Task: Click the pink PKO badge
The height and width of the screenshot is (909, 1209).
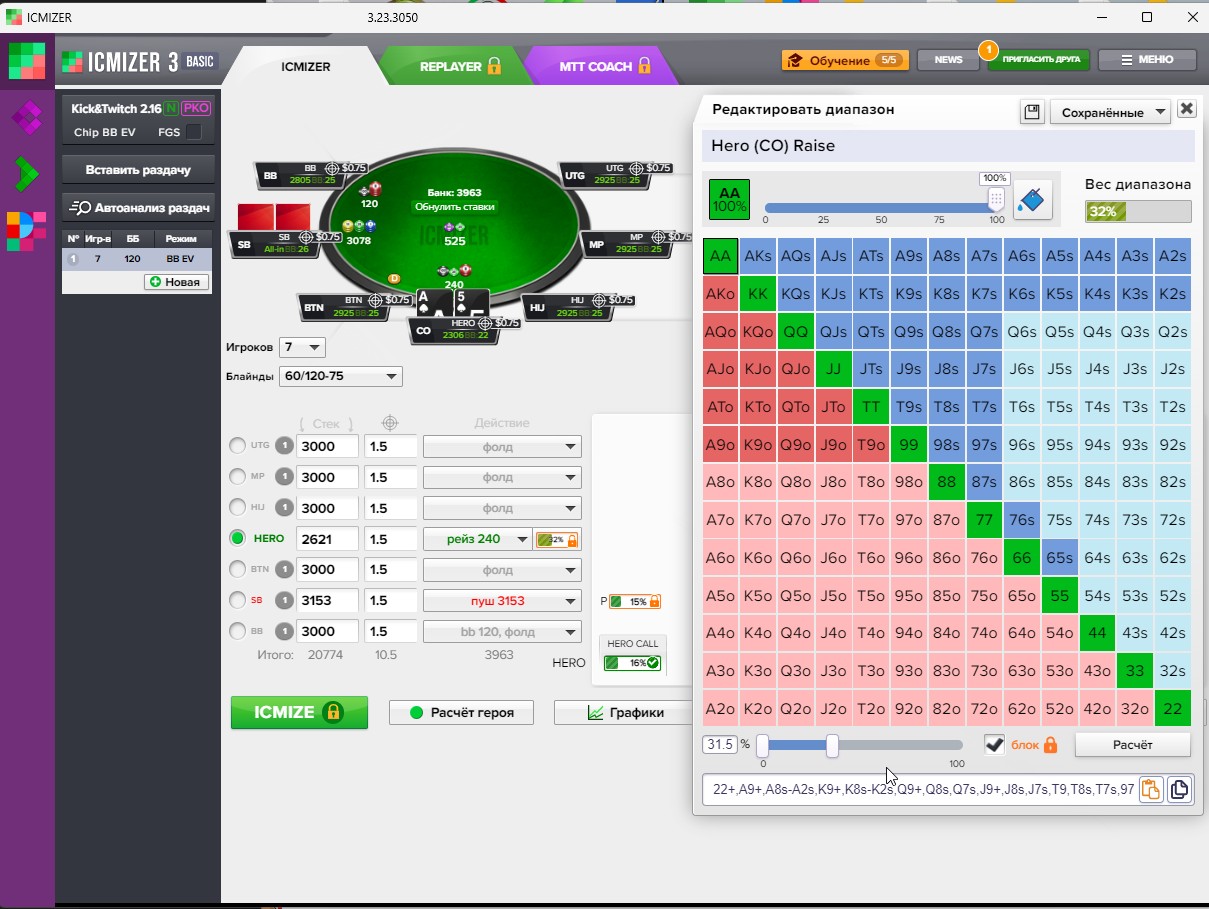Action: coord(196,108)
